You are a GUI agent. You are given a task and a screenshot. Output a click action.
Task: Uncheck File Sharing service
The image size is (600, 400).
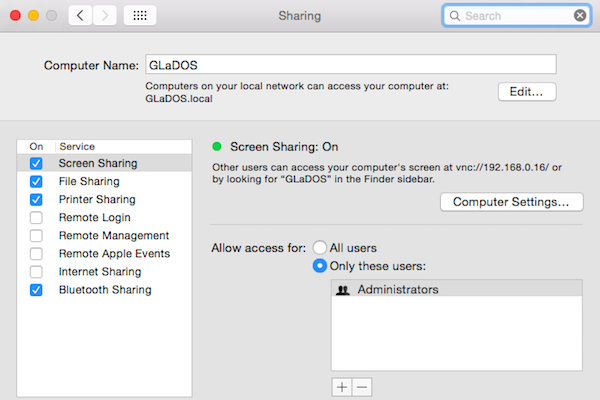point(36,181)
